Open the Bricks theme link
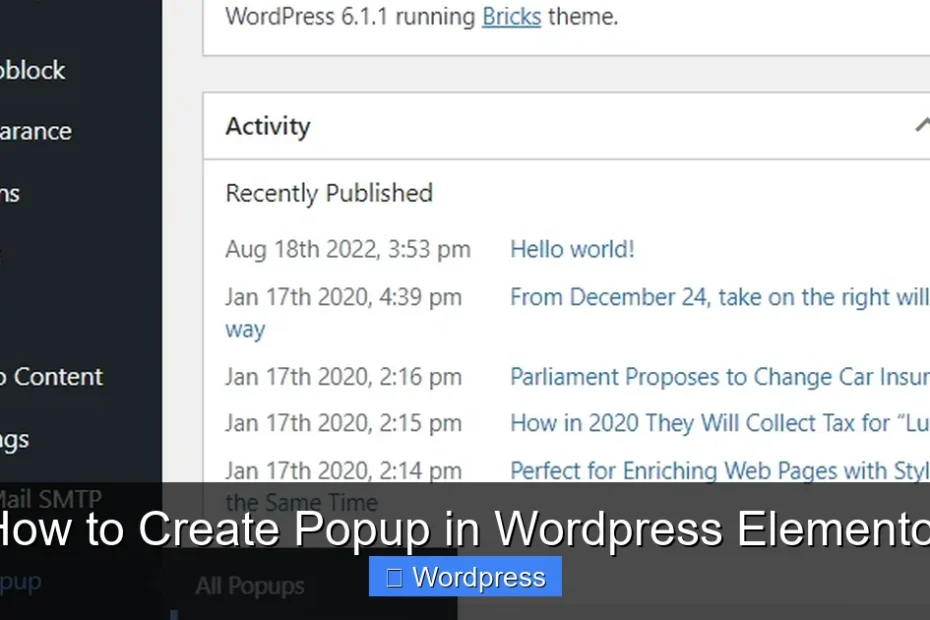 pyautogui.click(x=511, y=17)
